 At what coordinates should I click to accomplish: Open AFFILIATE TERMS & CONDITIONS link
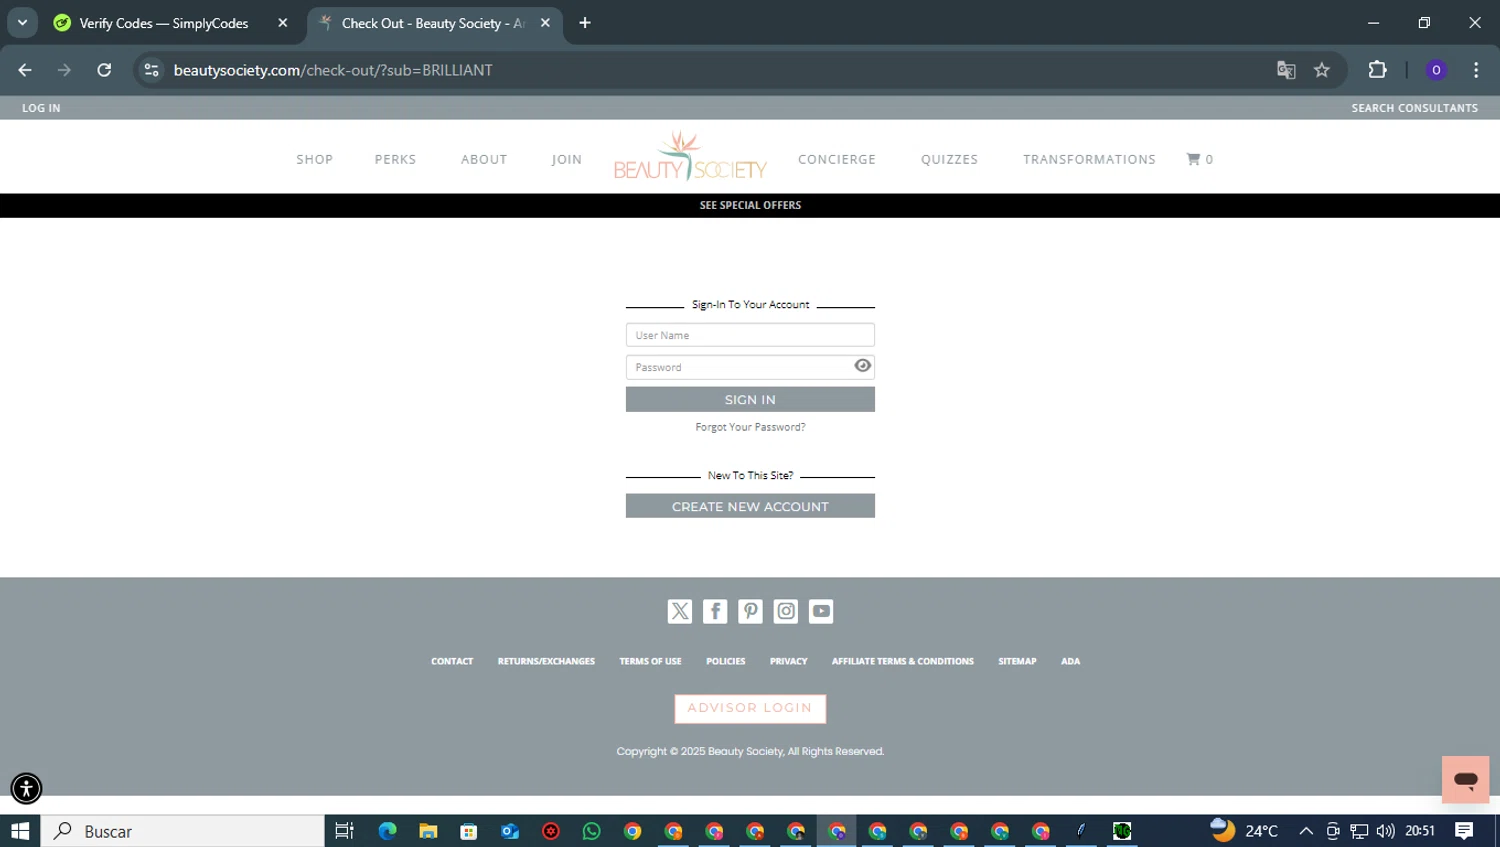[902, 661]
